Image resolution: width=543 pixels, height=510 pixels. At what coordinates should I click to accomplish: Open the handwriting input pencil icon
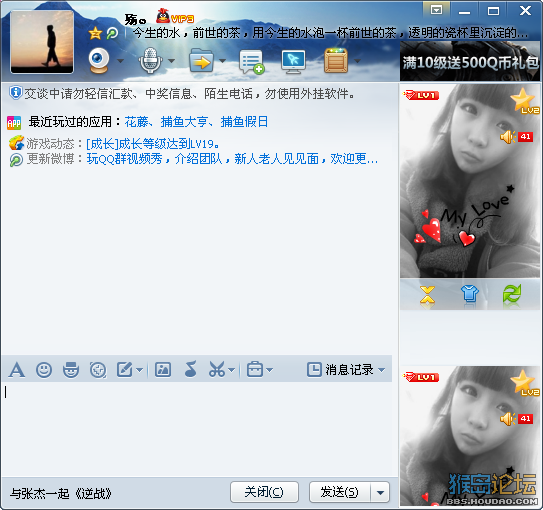point(125,370)
